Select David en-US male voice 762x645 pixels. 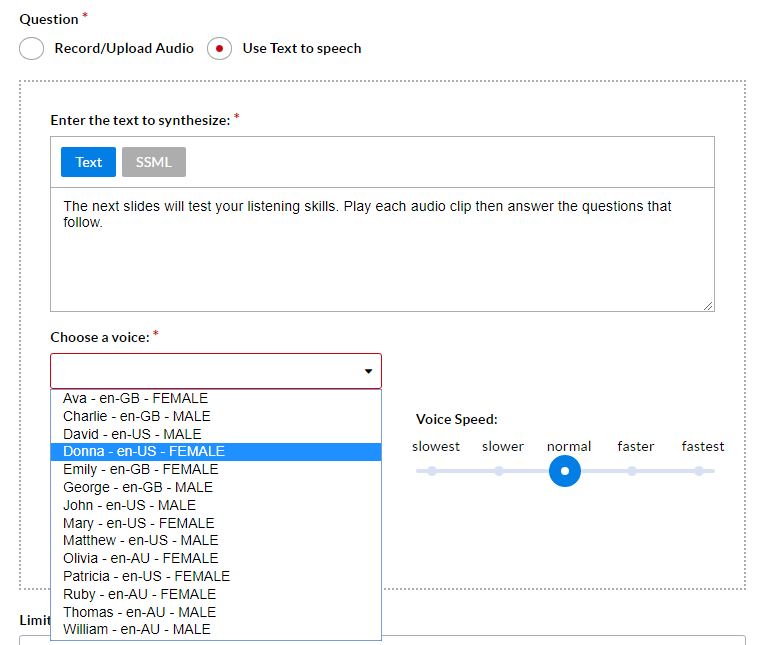pos(132,434)
